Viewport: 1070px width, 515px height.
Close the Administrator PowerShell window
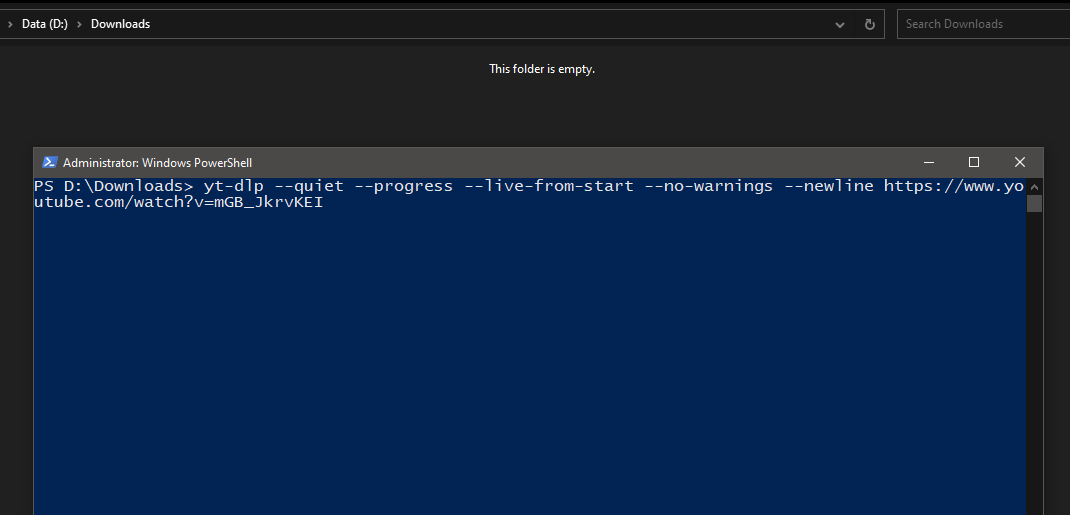1019,162
